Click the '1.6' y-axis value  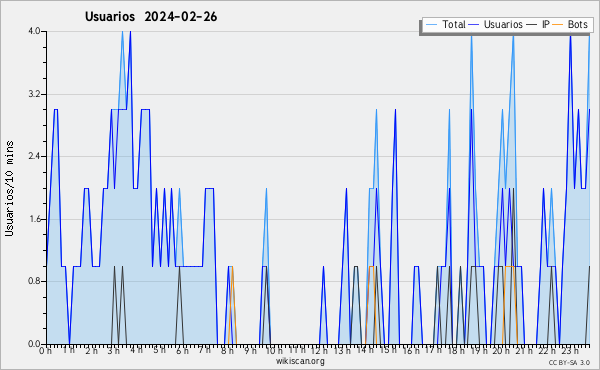pyautogui.click(x=34, y=219)
